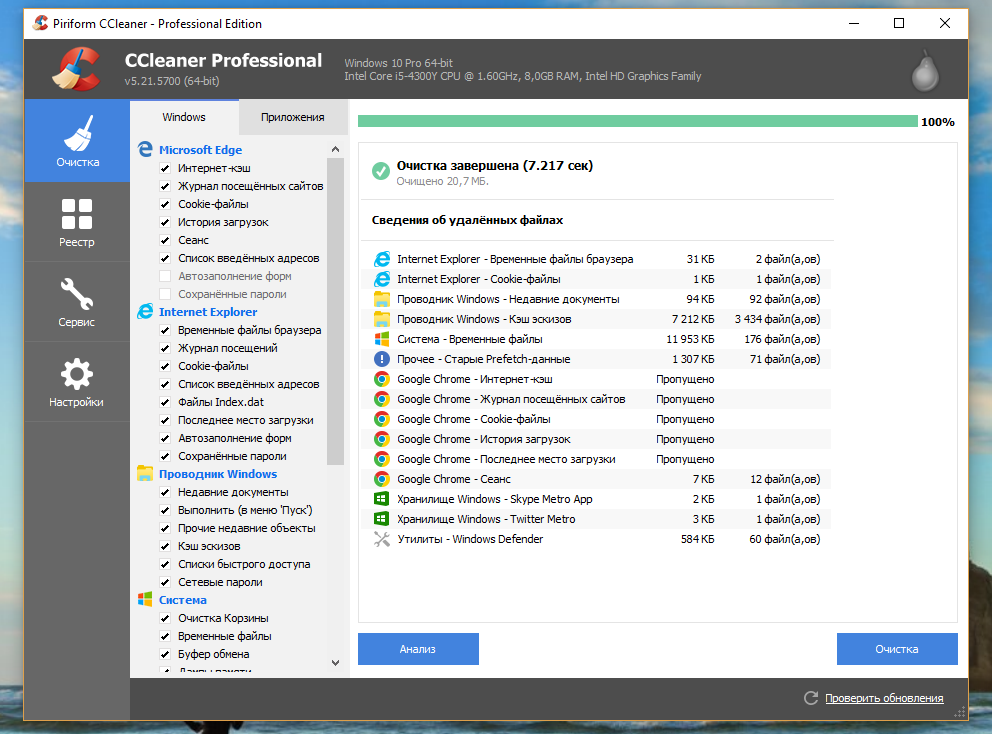Click the store icon for the Twitter Metro result

pos(381,519)
